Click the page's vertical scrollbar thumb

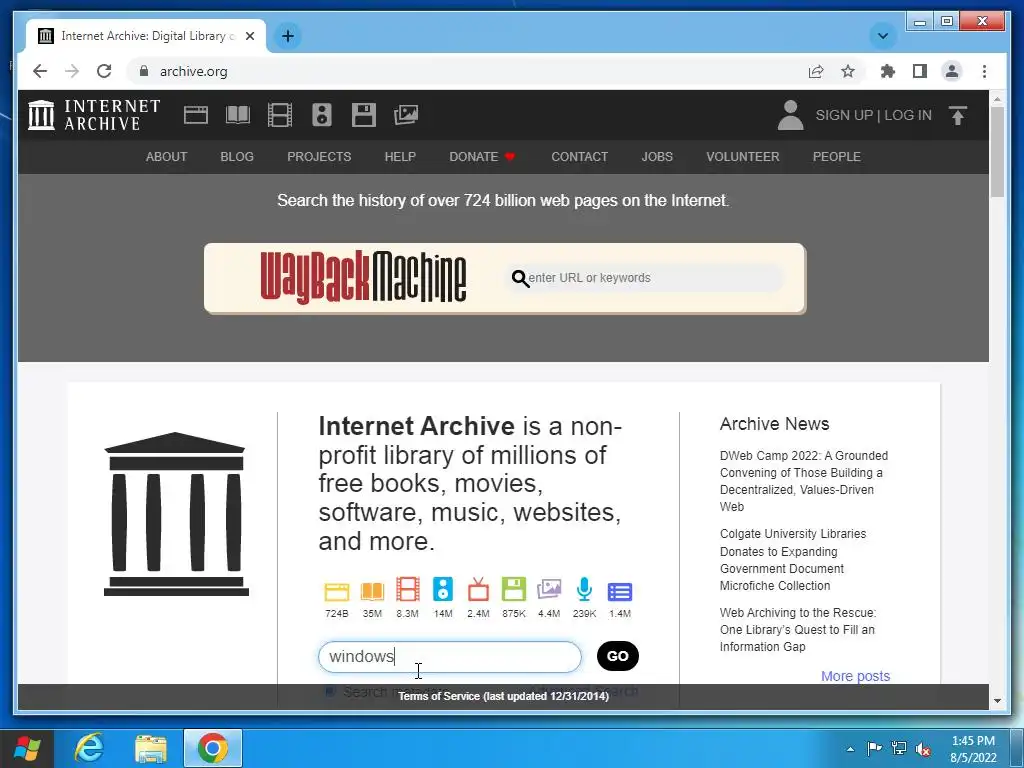tap(997, 152)
